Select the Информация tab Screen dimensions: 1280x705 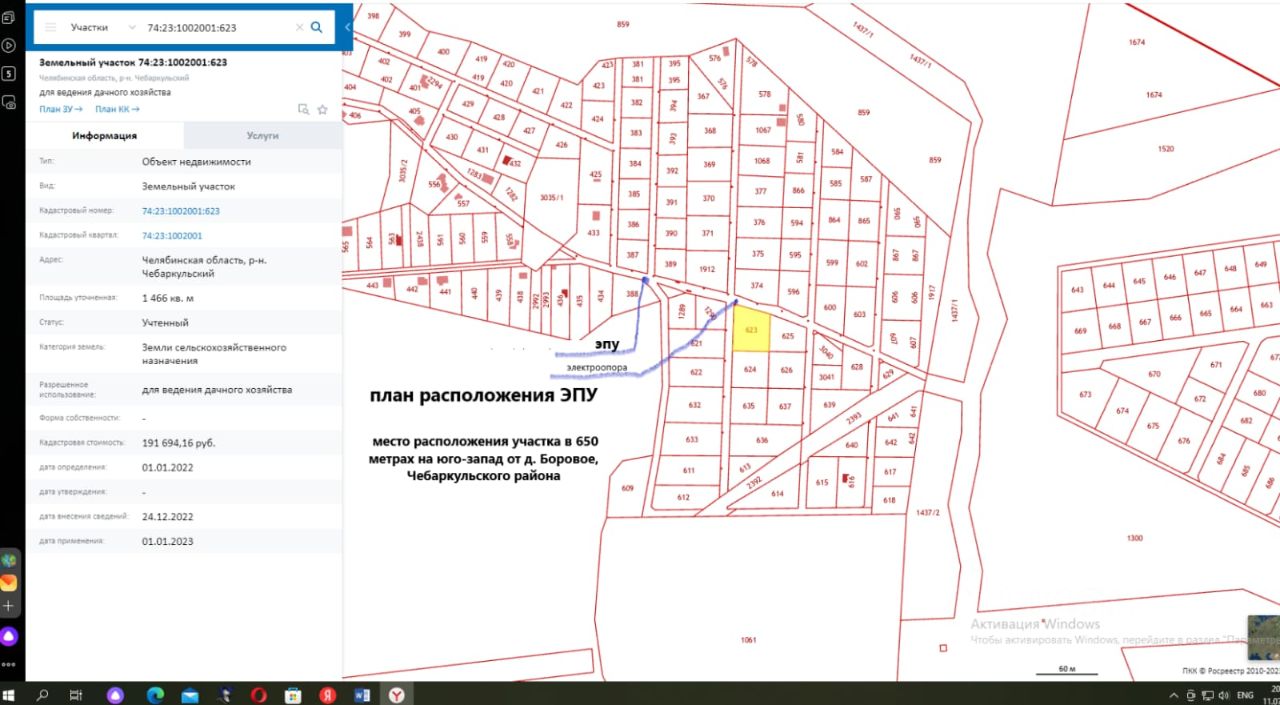(x=104, y=135)
